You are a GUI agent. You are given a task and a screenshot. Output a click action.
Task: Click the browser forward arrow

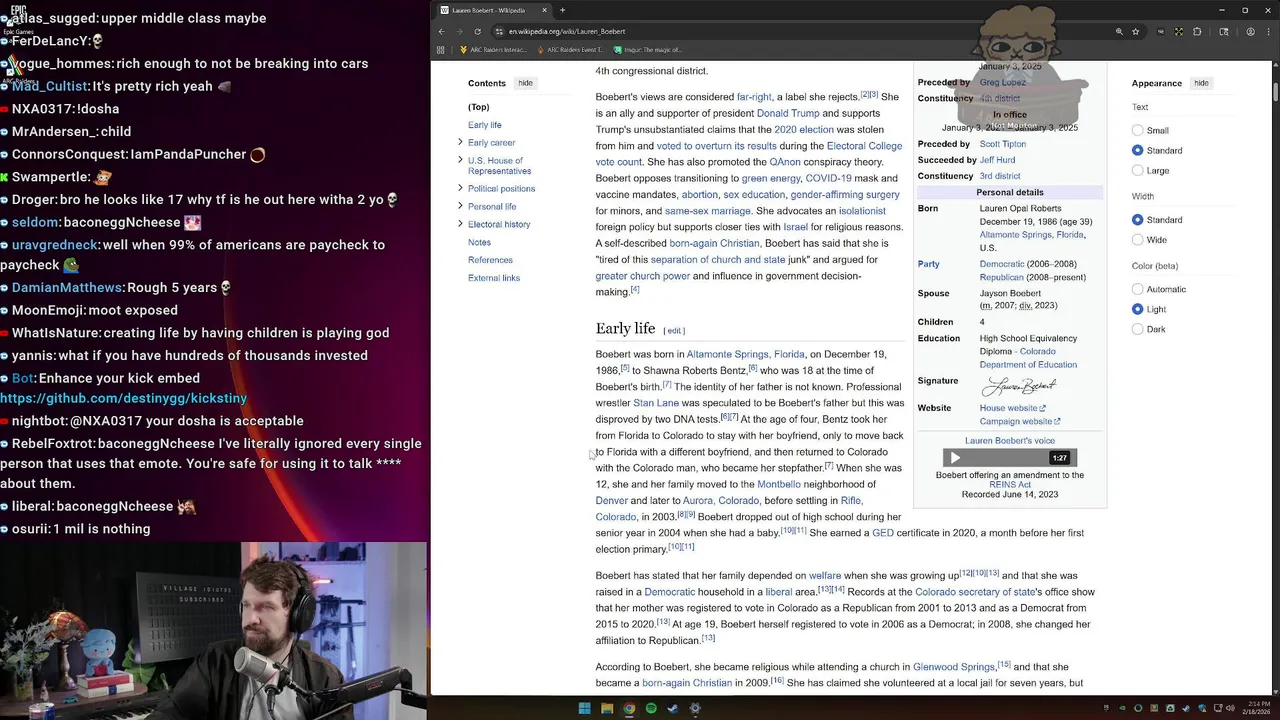(460, 31)
